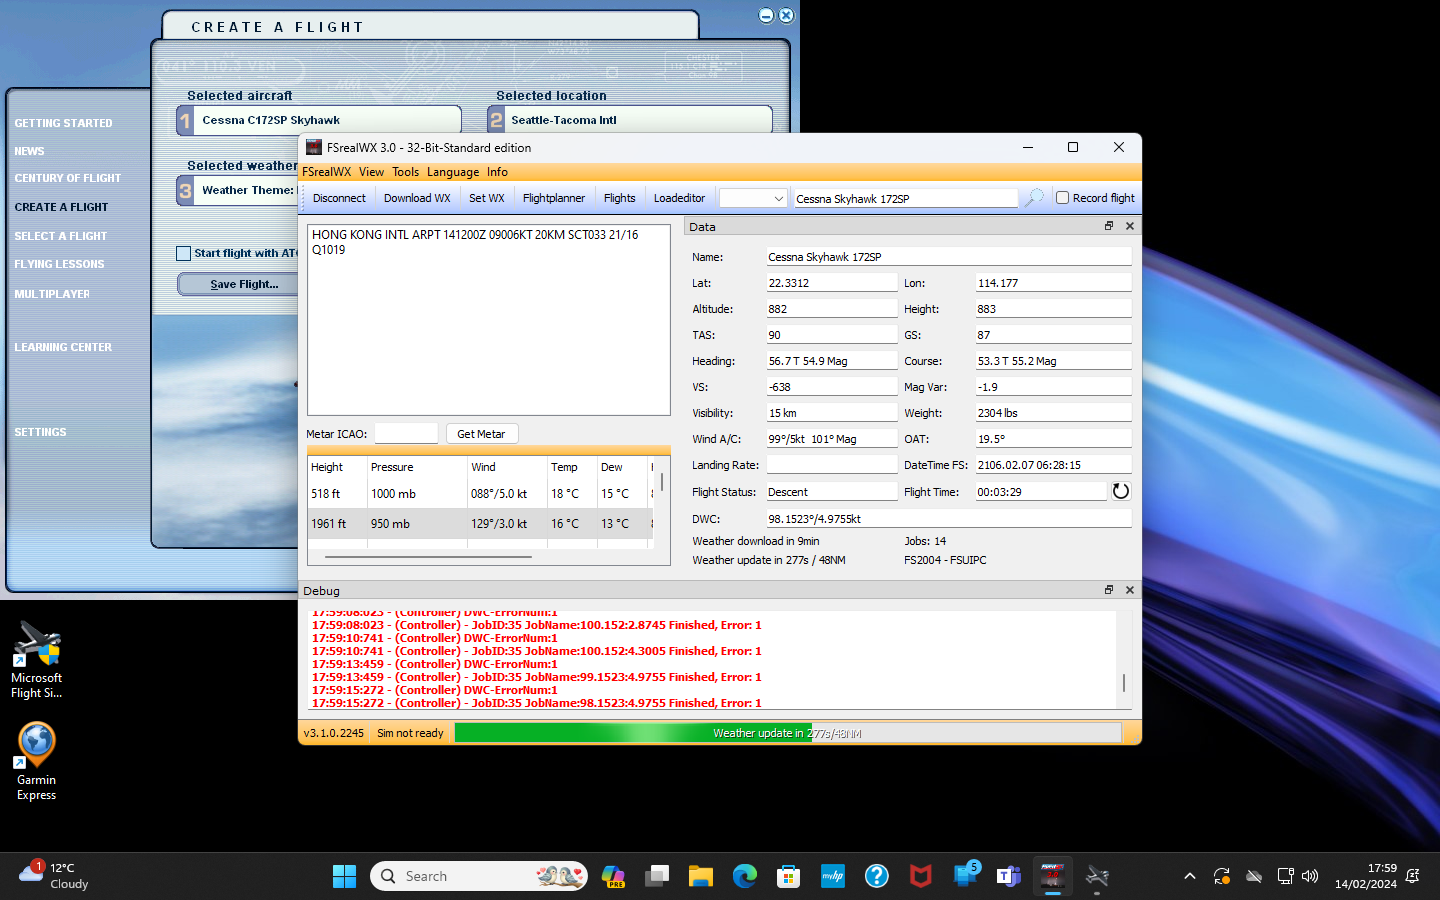
Task: Open the FSrealWX menu
Action: [326, 172]
